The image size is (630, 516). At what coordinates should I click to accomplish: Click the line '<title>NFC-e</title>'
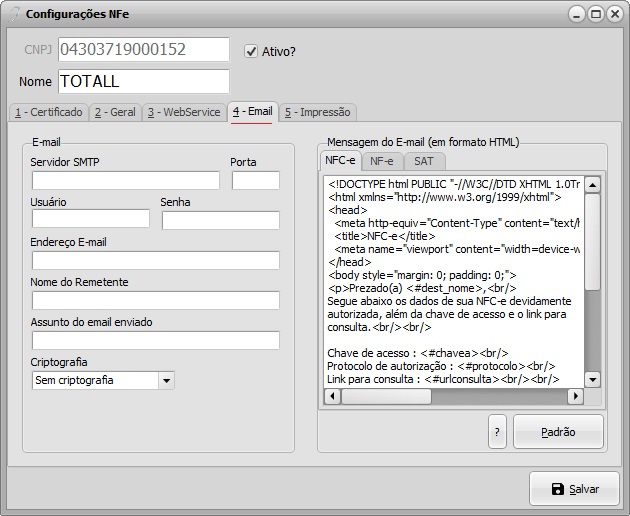click(385, 236)
